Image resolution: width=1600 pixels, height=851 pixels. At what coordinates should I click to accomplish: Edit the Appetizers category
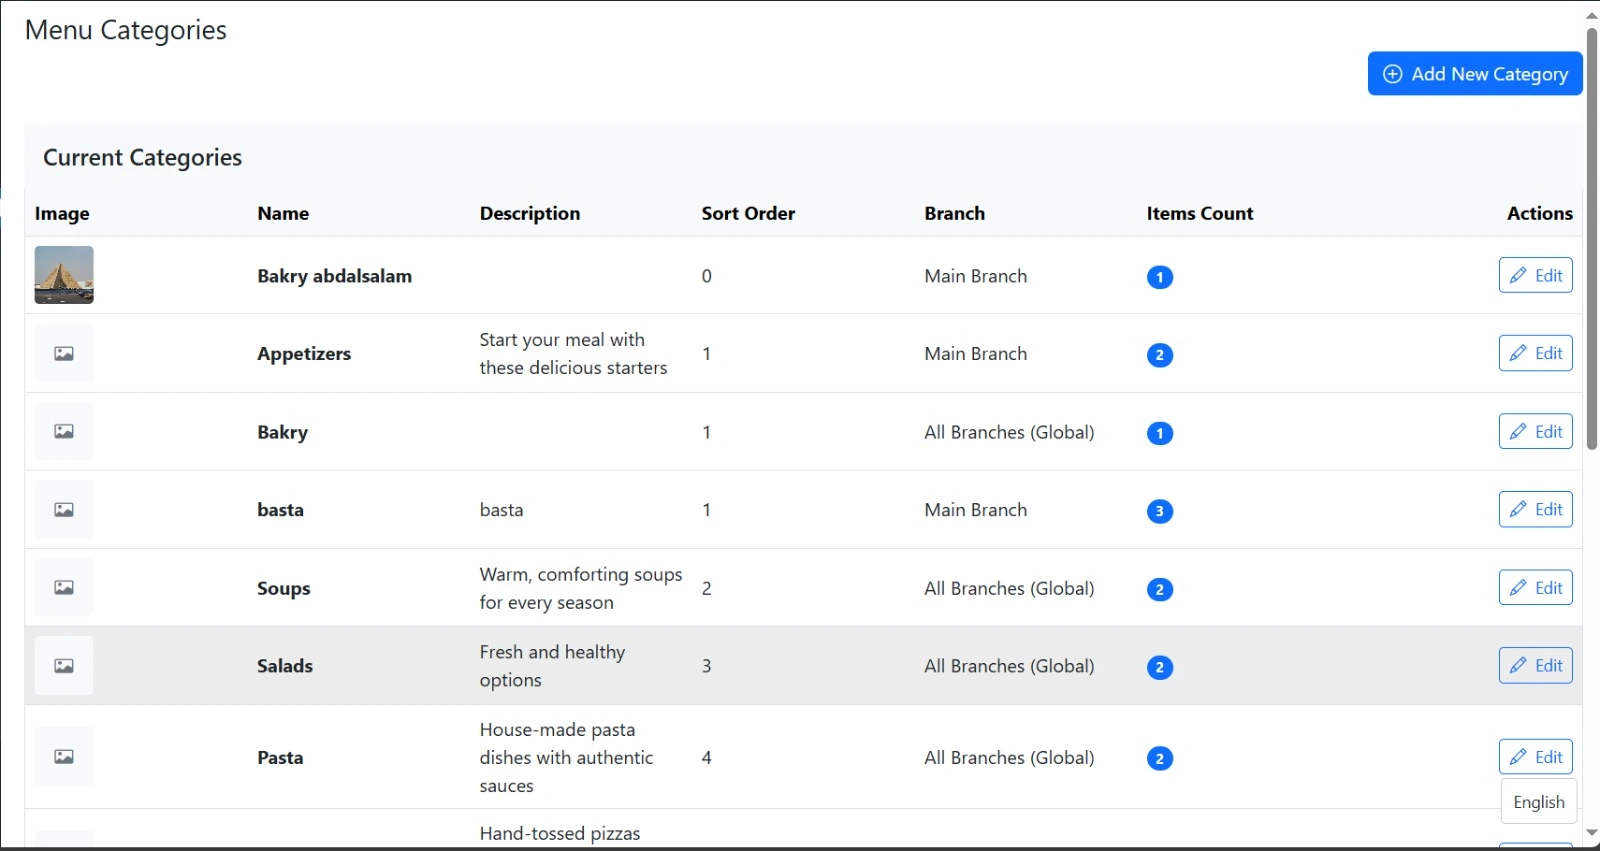1535,353
